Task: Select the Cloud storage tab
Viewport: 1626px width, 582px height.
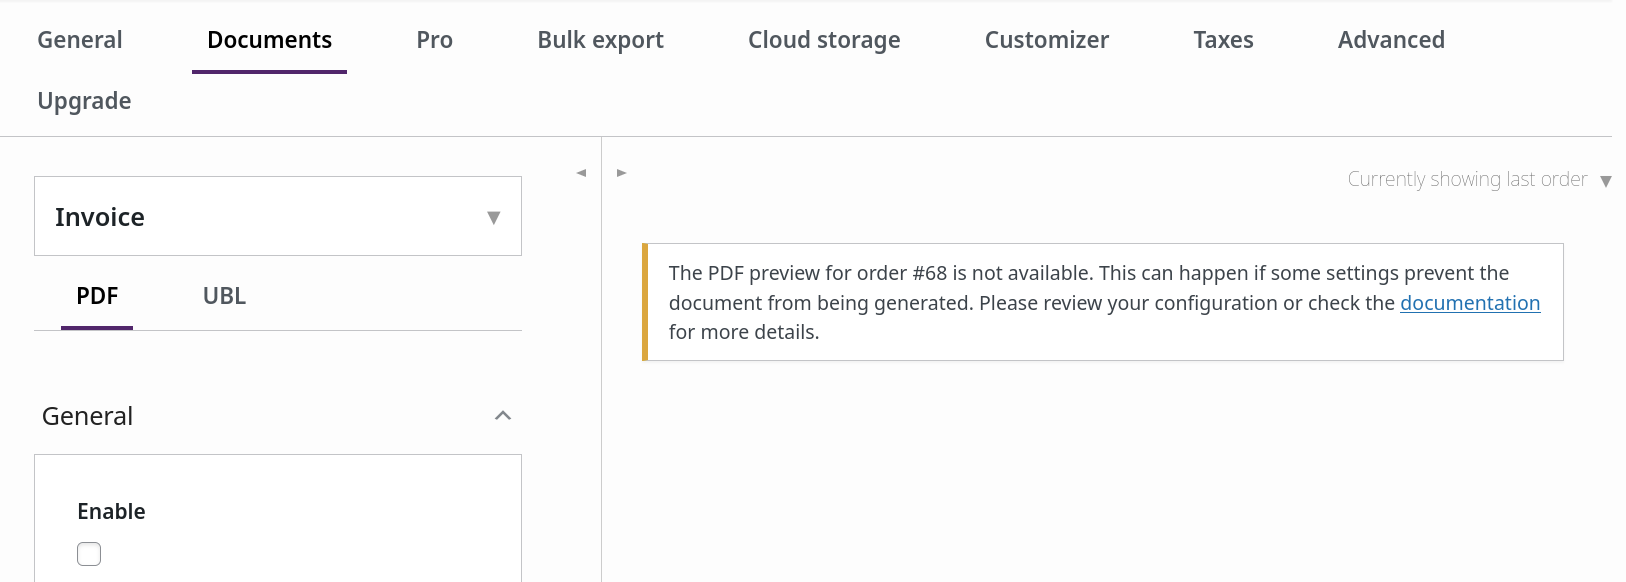Action: tap(823, 40)
